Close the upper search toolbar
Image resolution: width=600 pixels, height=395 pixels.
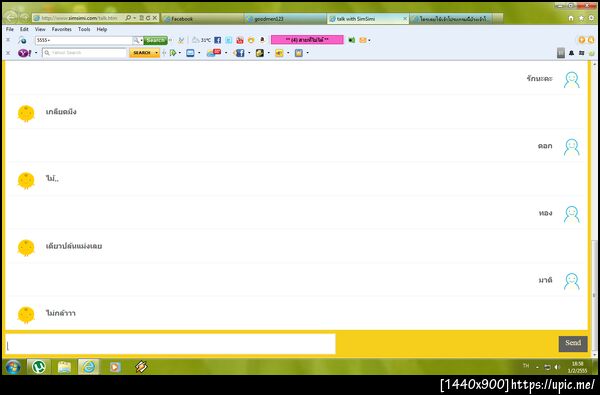[x=8, y=40]
